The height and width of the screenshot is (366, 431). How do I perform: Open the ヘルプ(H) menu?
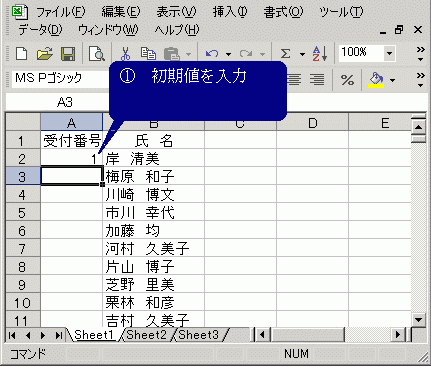pos(177,30)
